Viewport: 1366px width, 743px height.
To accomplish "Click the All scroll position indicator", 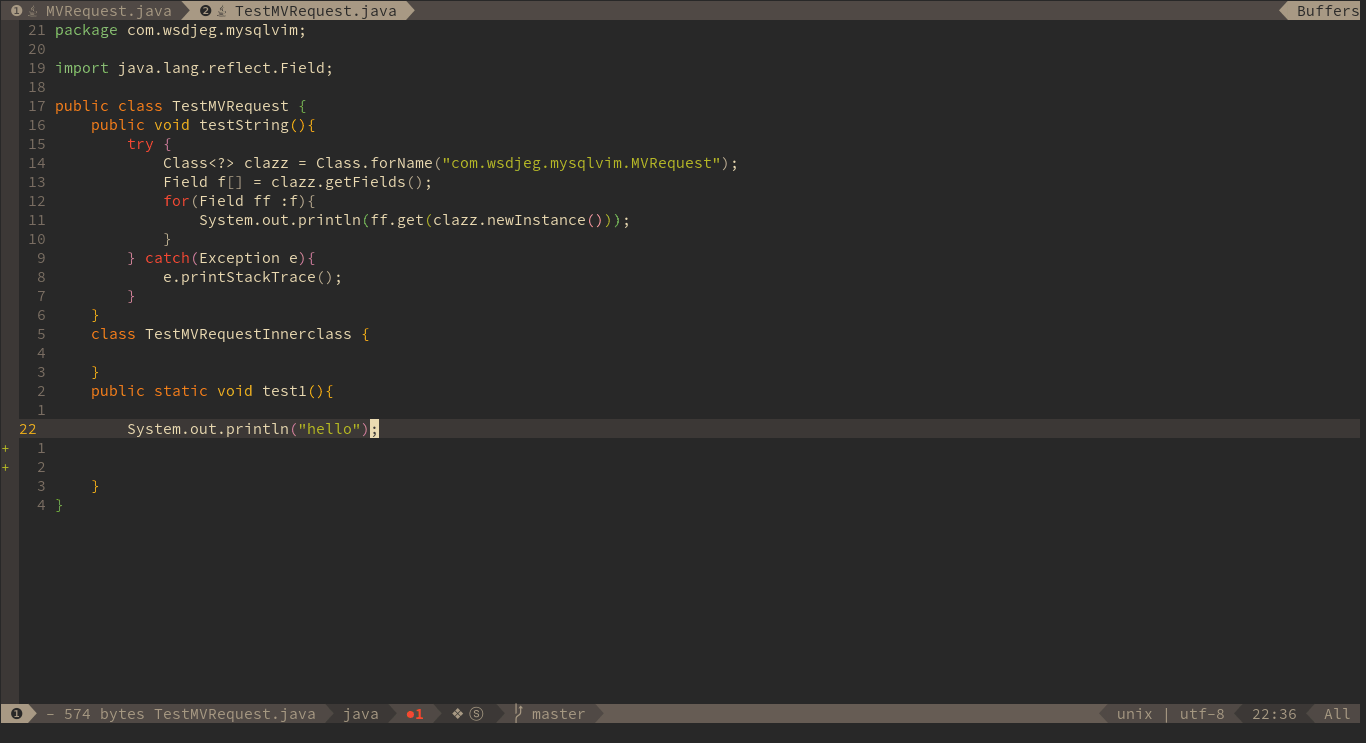I will 1336,713.
